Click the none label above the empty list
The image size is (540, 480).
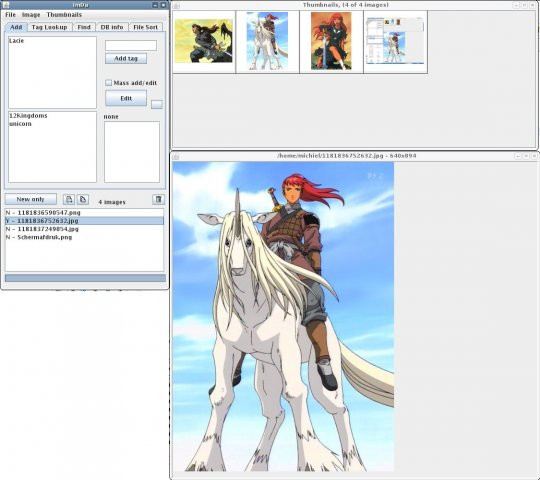pos(111,117)
